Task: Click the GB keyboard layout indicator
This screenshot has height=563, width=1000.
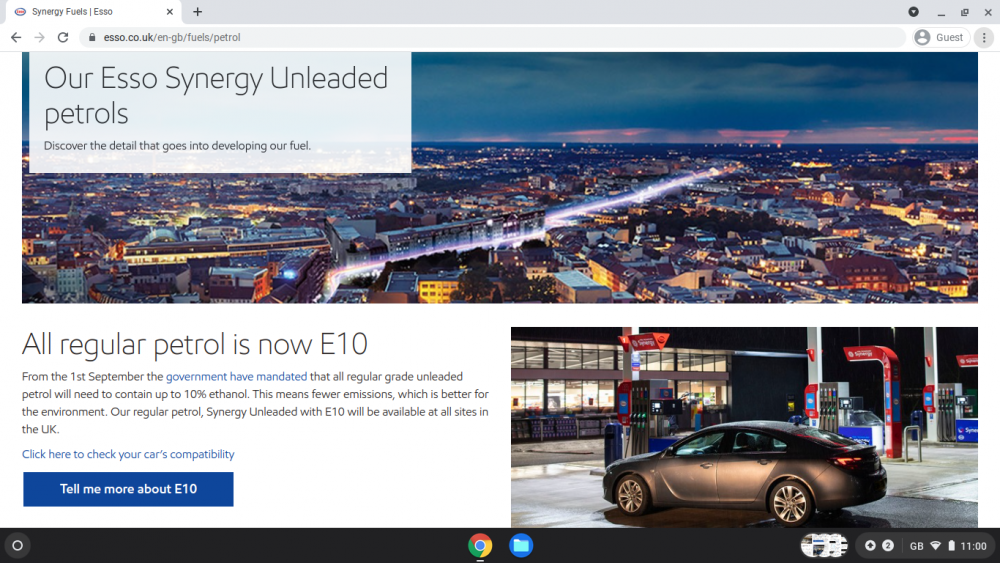Action: point(916,546)
